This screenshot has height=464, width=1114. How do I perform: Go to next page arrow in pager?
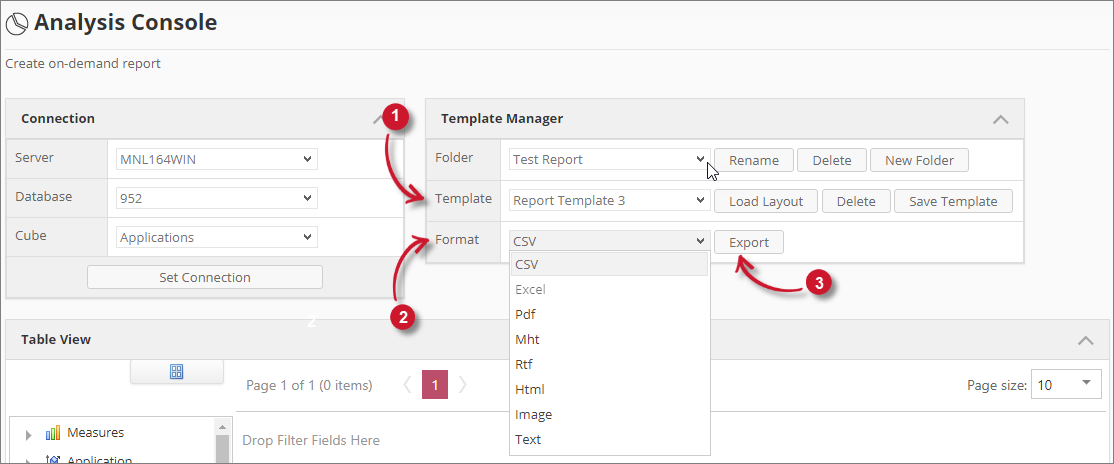click(463, 385)
